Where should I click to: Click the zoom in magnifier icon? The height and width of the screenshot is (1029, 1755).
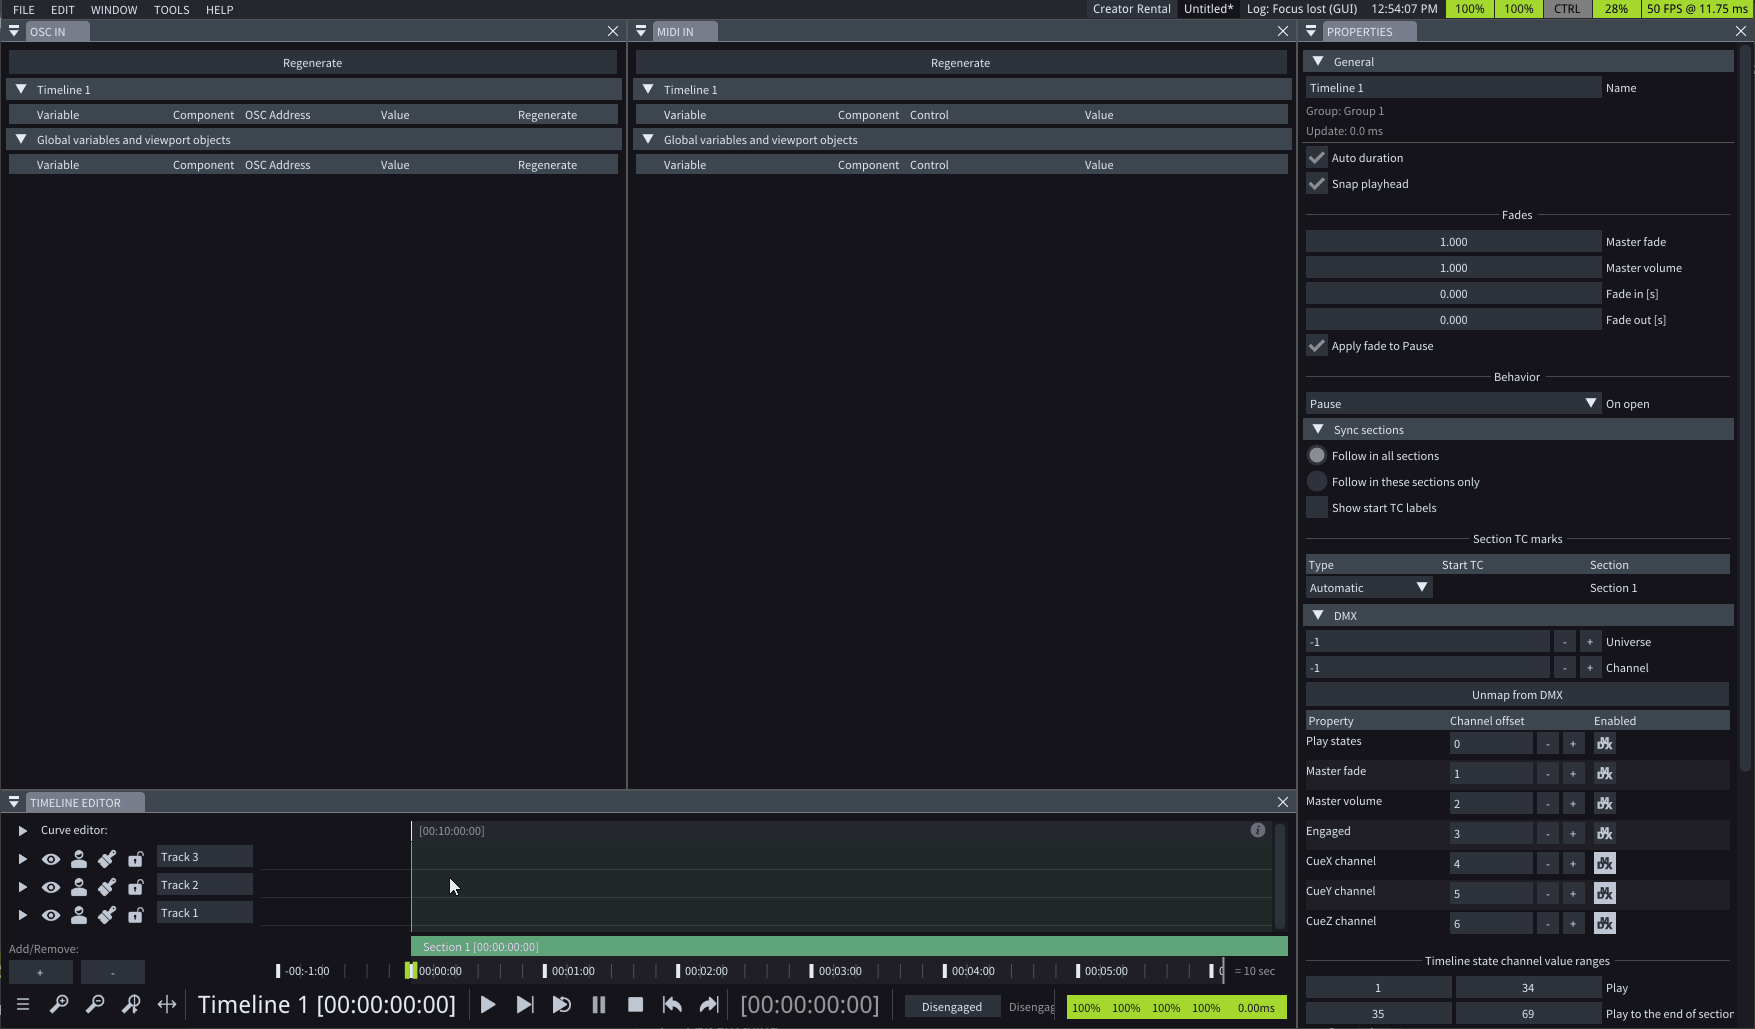tap(59, 1005)
